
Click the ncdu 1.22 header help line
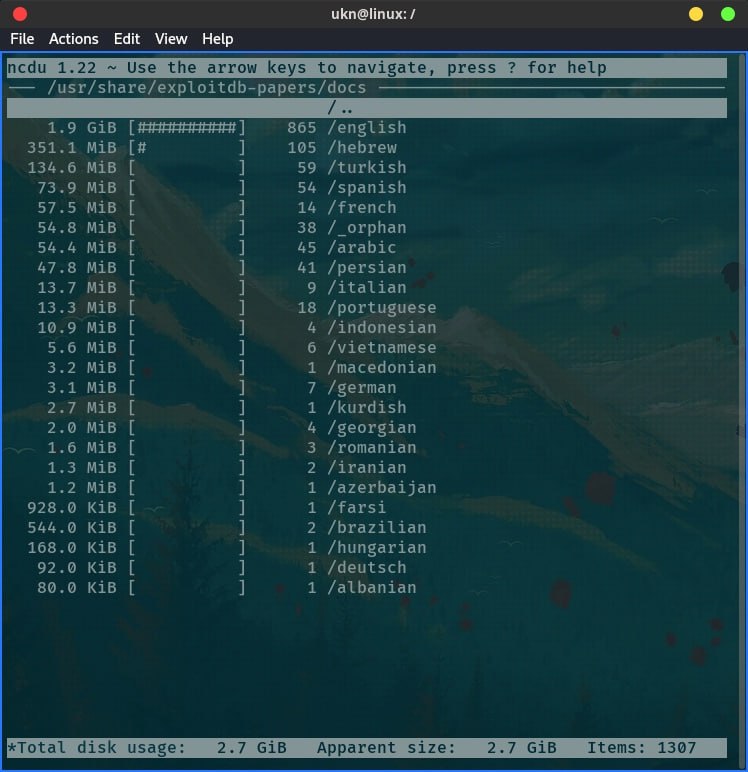(366, 67)
